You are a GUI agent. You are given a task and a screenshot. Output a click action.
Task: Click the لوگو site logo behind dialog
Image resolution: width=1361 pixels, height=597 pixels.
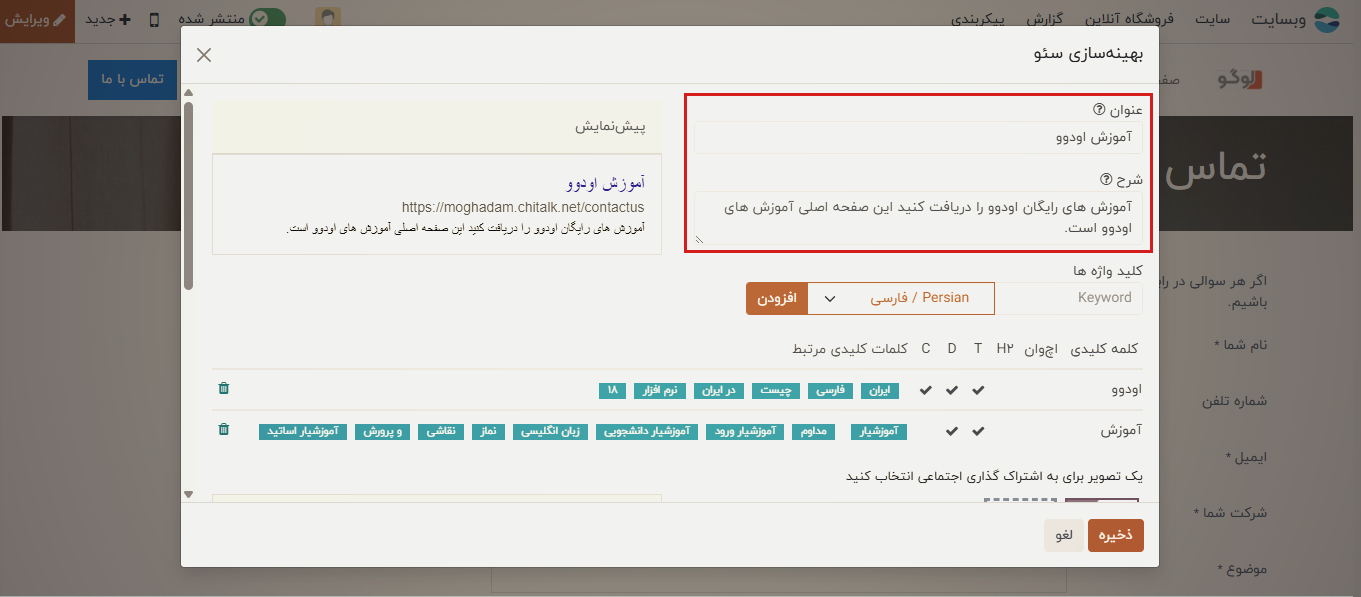1240,79
